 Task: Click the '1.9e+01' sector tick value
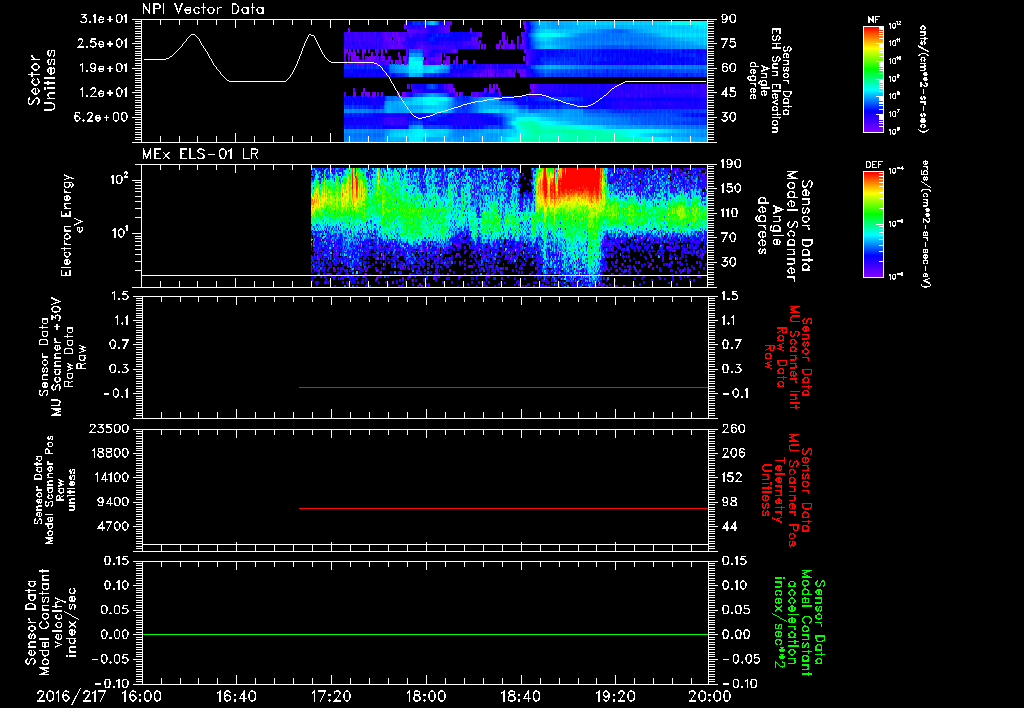104,68
